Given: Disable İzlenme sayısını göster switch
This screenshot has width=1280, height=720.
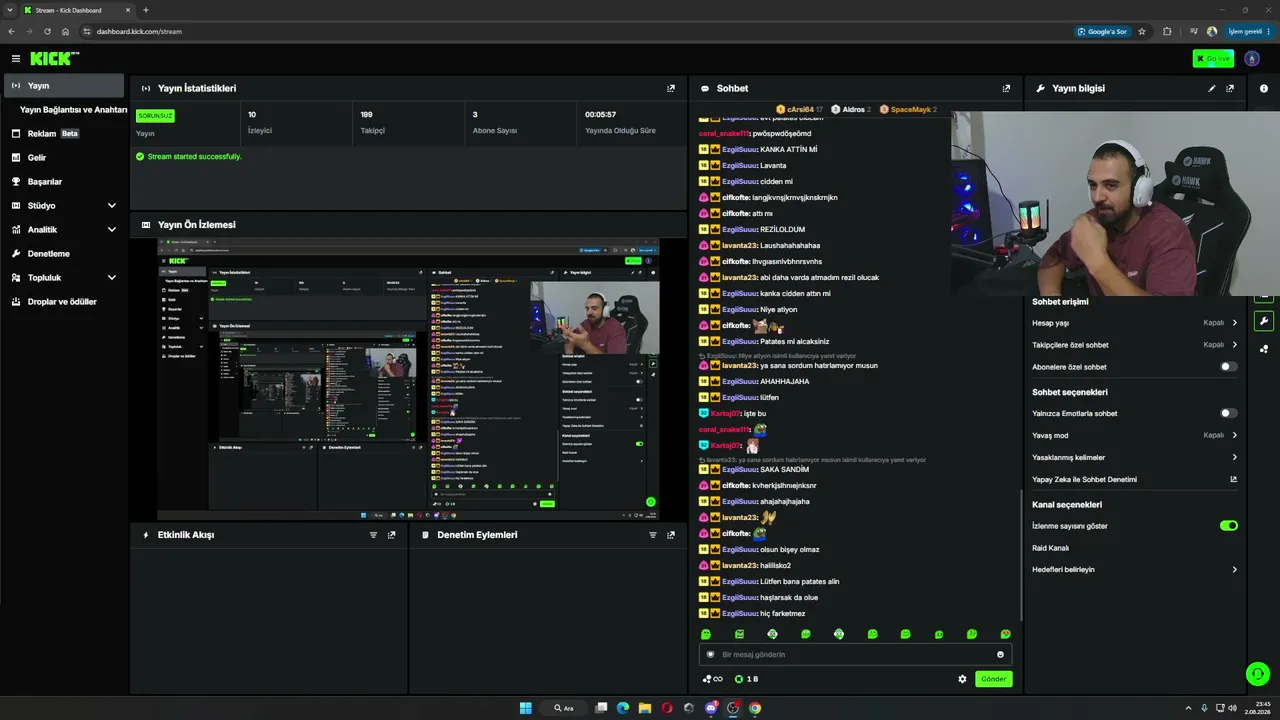Looking at the screenshot, I should [1229, 526].
